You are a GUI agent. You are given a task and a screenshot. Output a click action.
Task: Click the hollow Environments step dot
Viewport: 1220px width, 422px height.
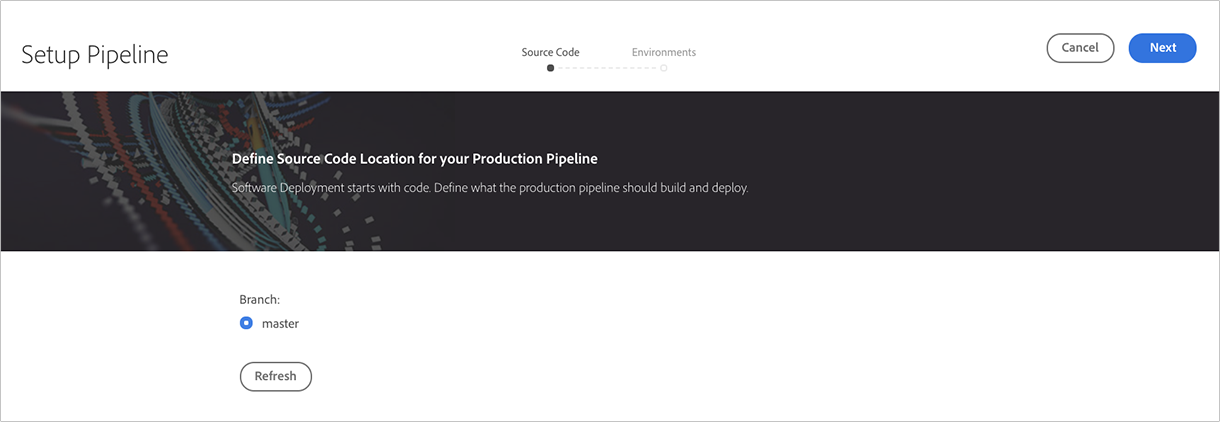[x=664, y=68]
